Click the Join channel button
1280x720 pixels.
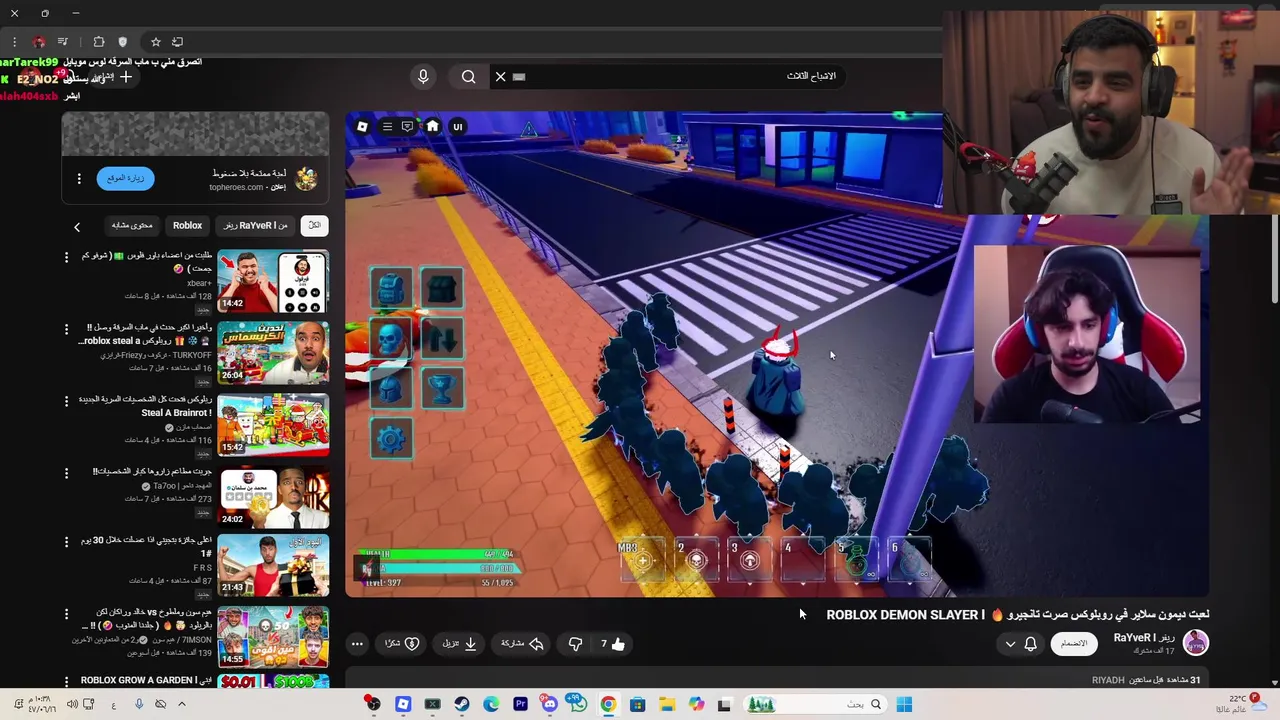(1073, 643)
